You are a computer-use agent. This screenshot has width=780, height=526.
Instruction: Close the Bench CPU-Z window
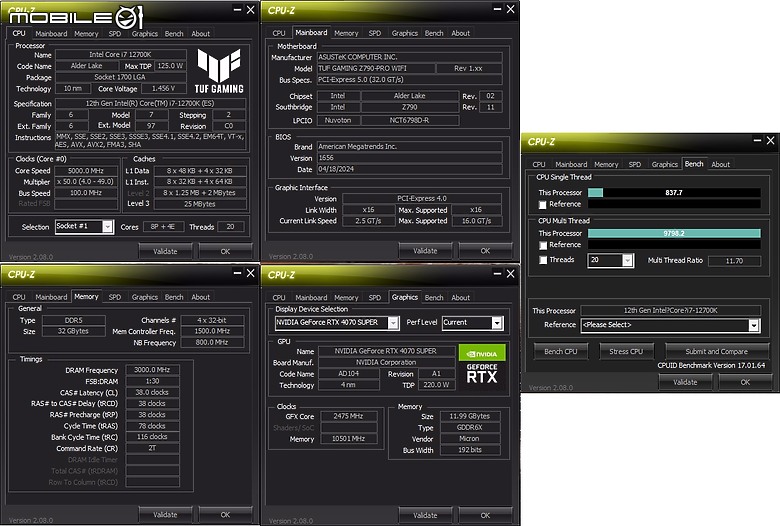(x=770, y=141)
